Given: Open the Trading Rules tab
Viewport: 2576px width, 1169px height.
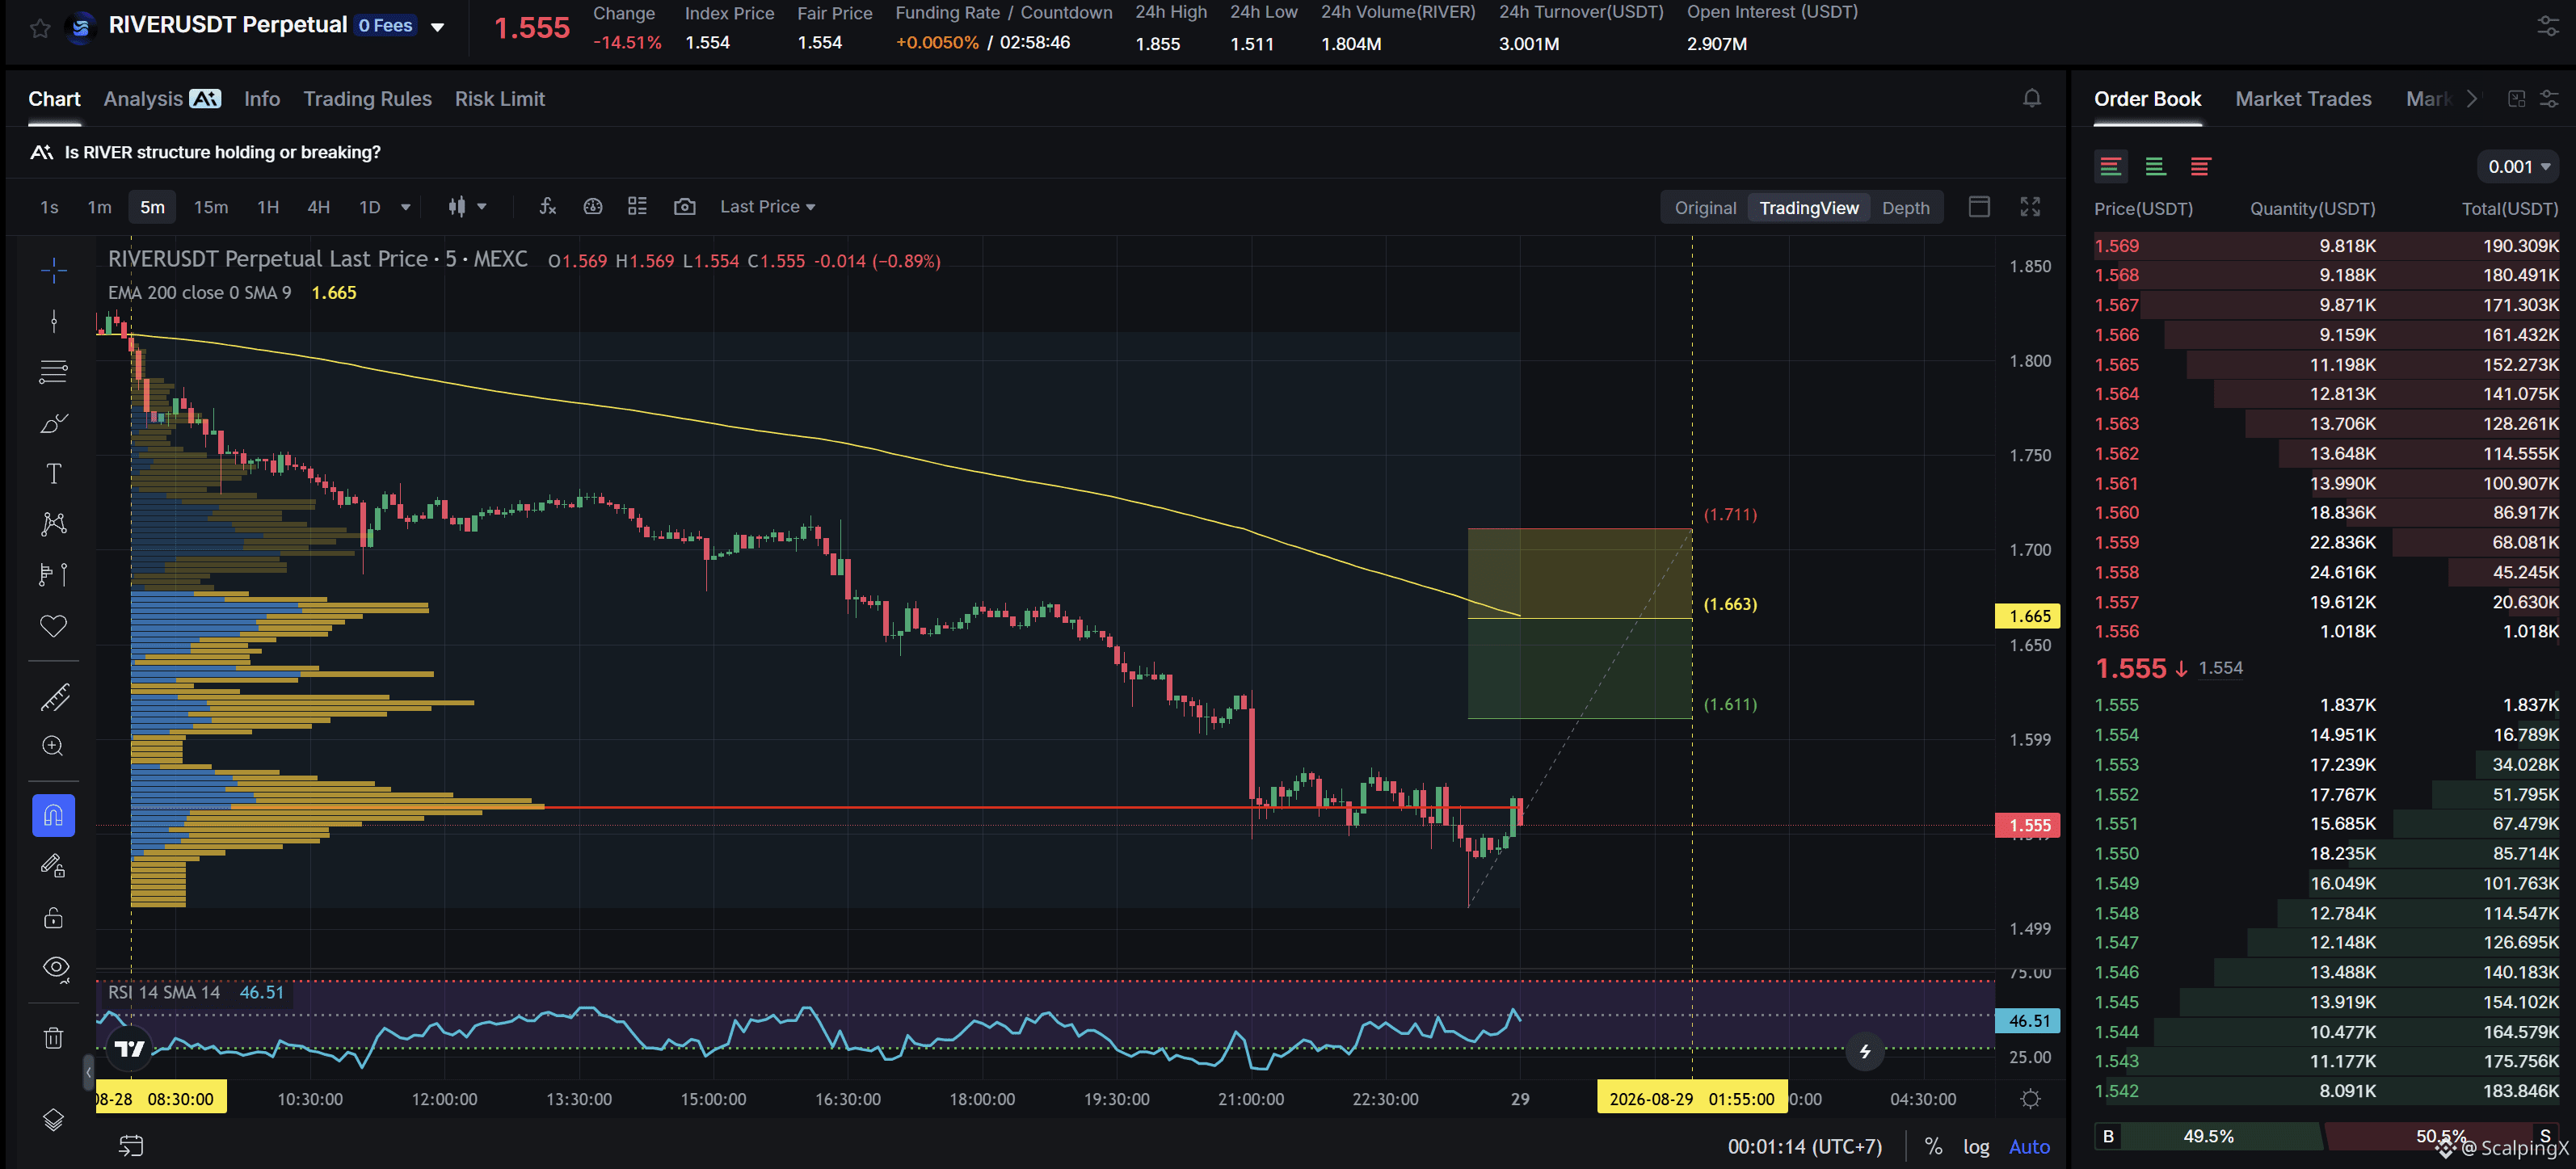Looking at the screenshot, I should pyautogui.click(x=367, y=99).
